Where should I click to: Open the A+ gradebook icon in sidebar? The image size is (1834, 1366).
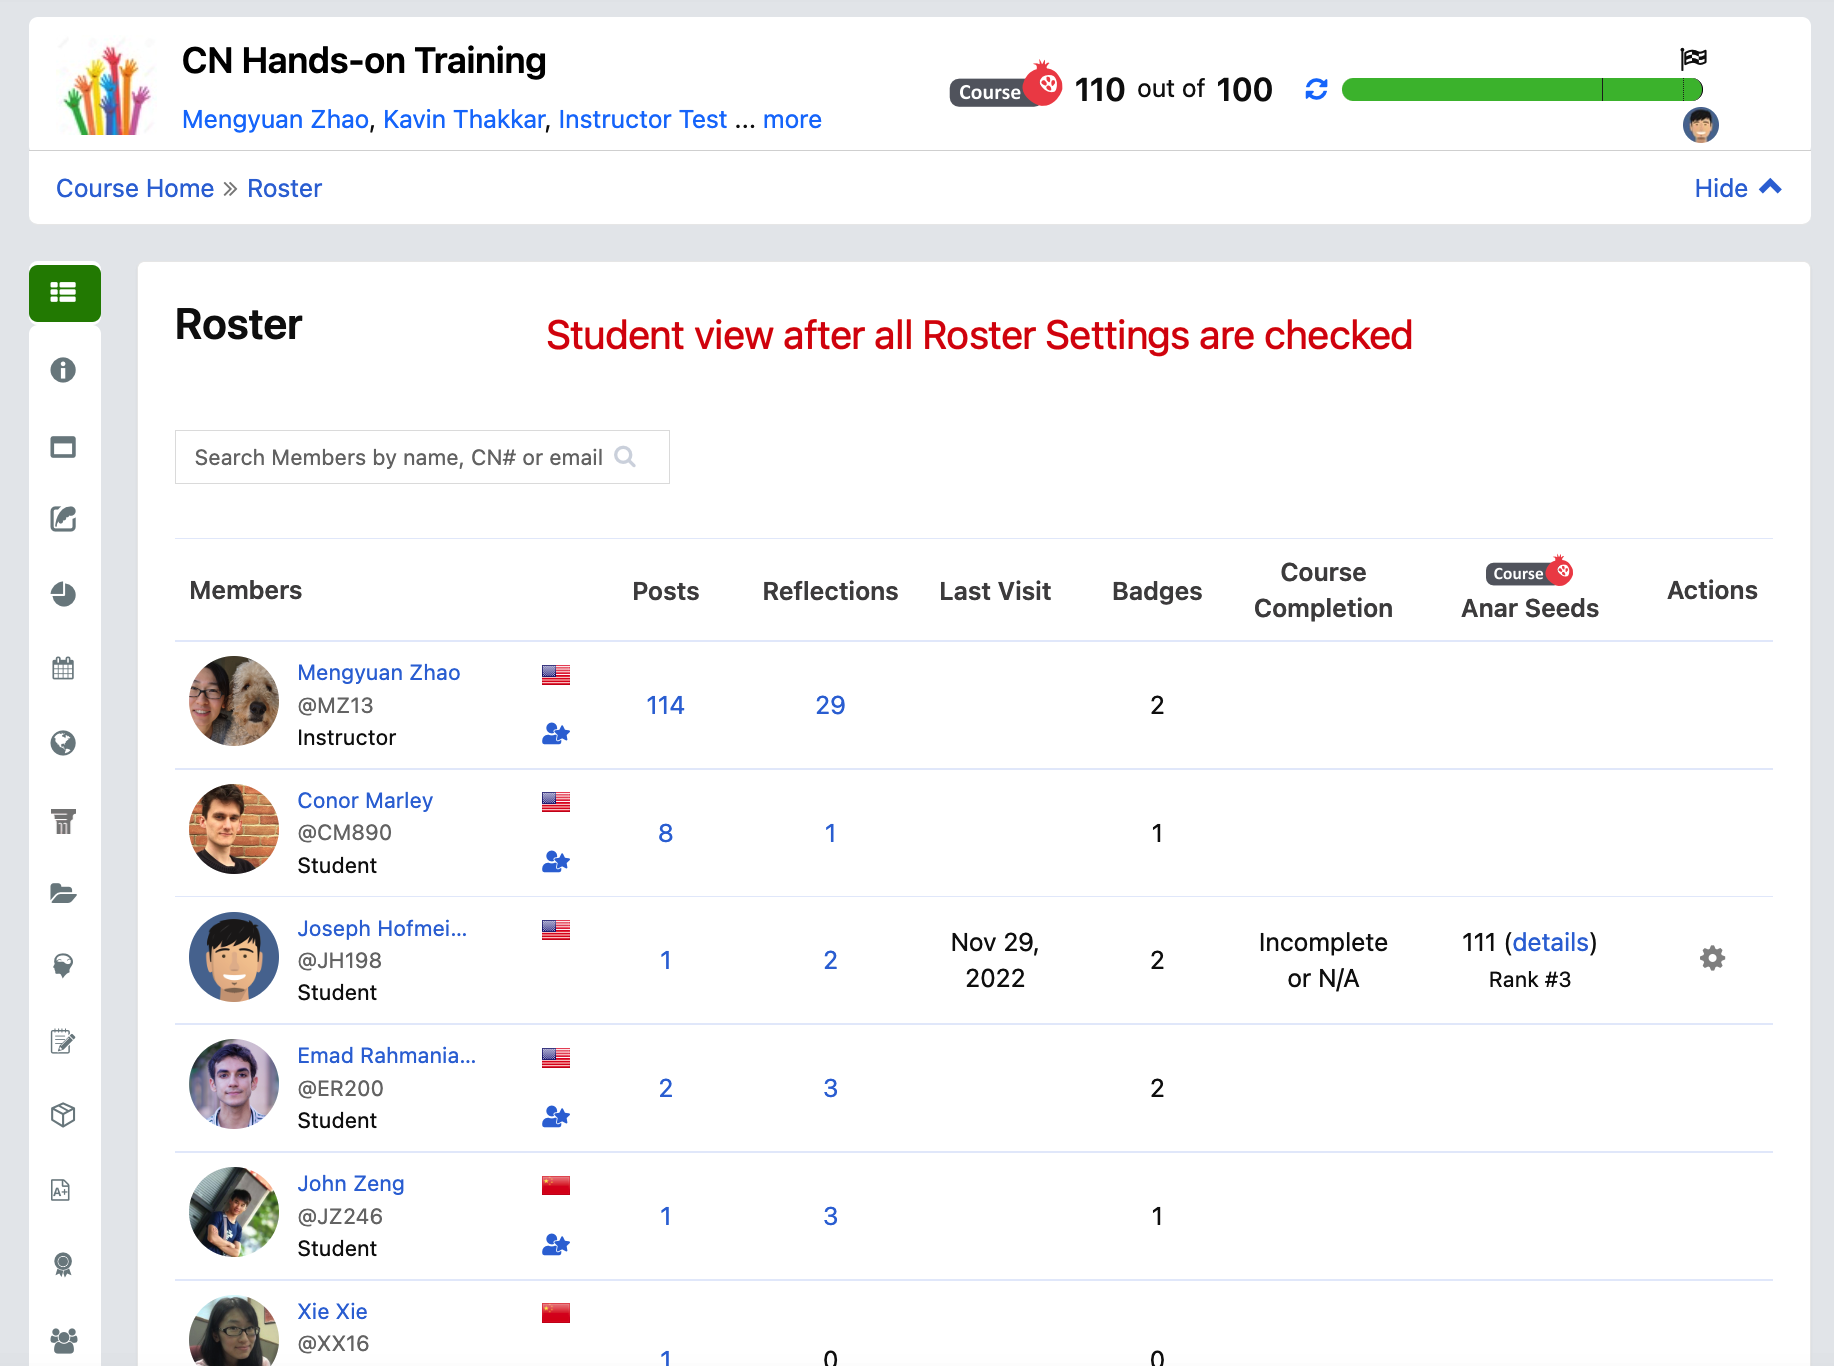[x=63, y=1190]
